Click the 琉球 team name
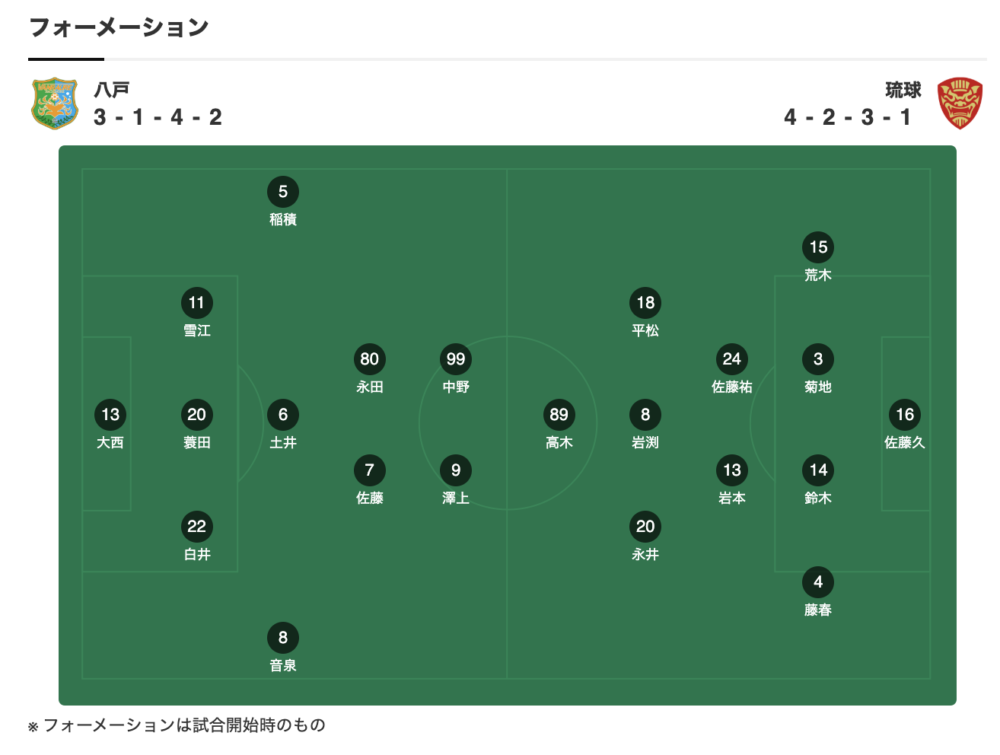 [x=903, y=90]
